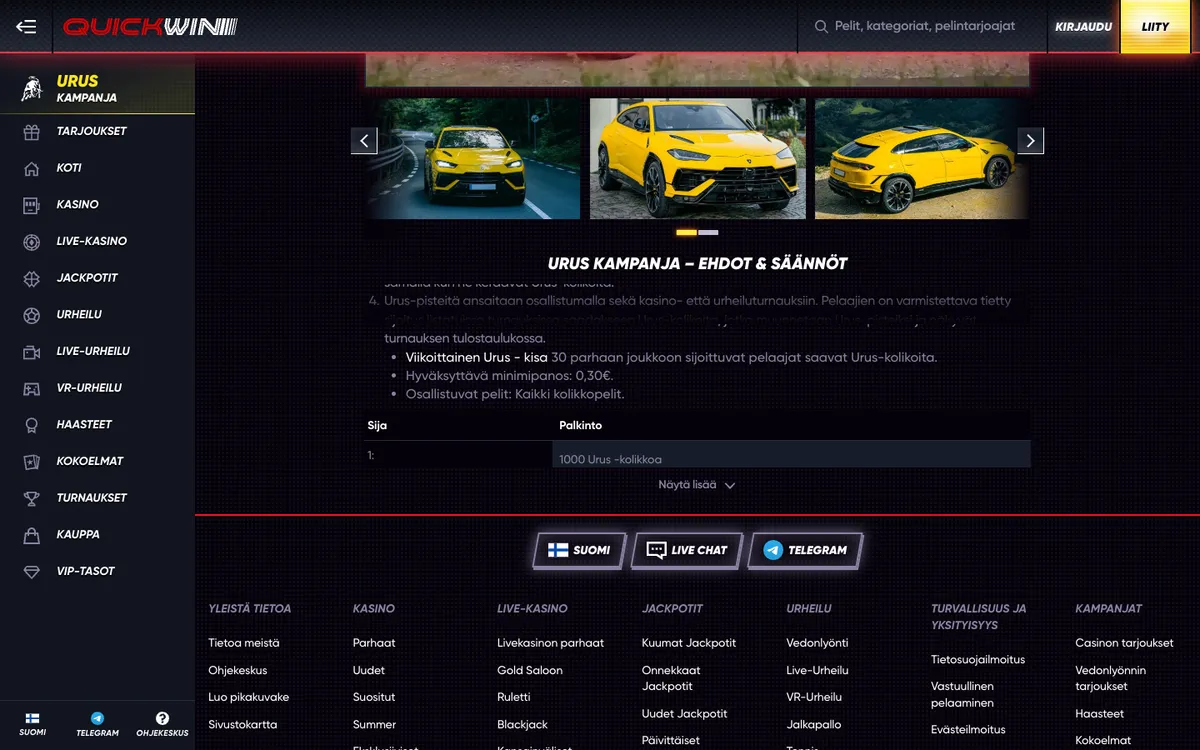
Task: Click the Liity join button
Action: pos(1156,27)
